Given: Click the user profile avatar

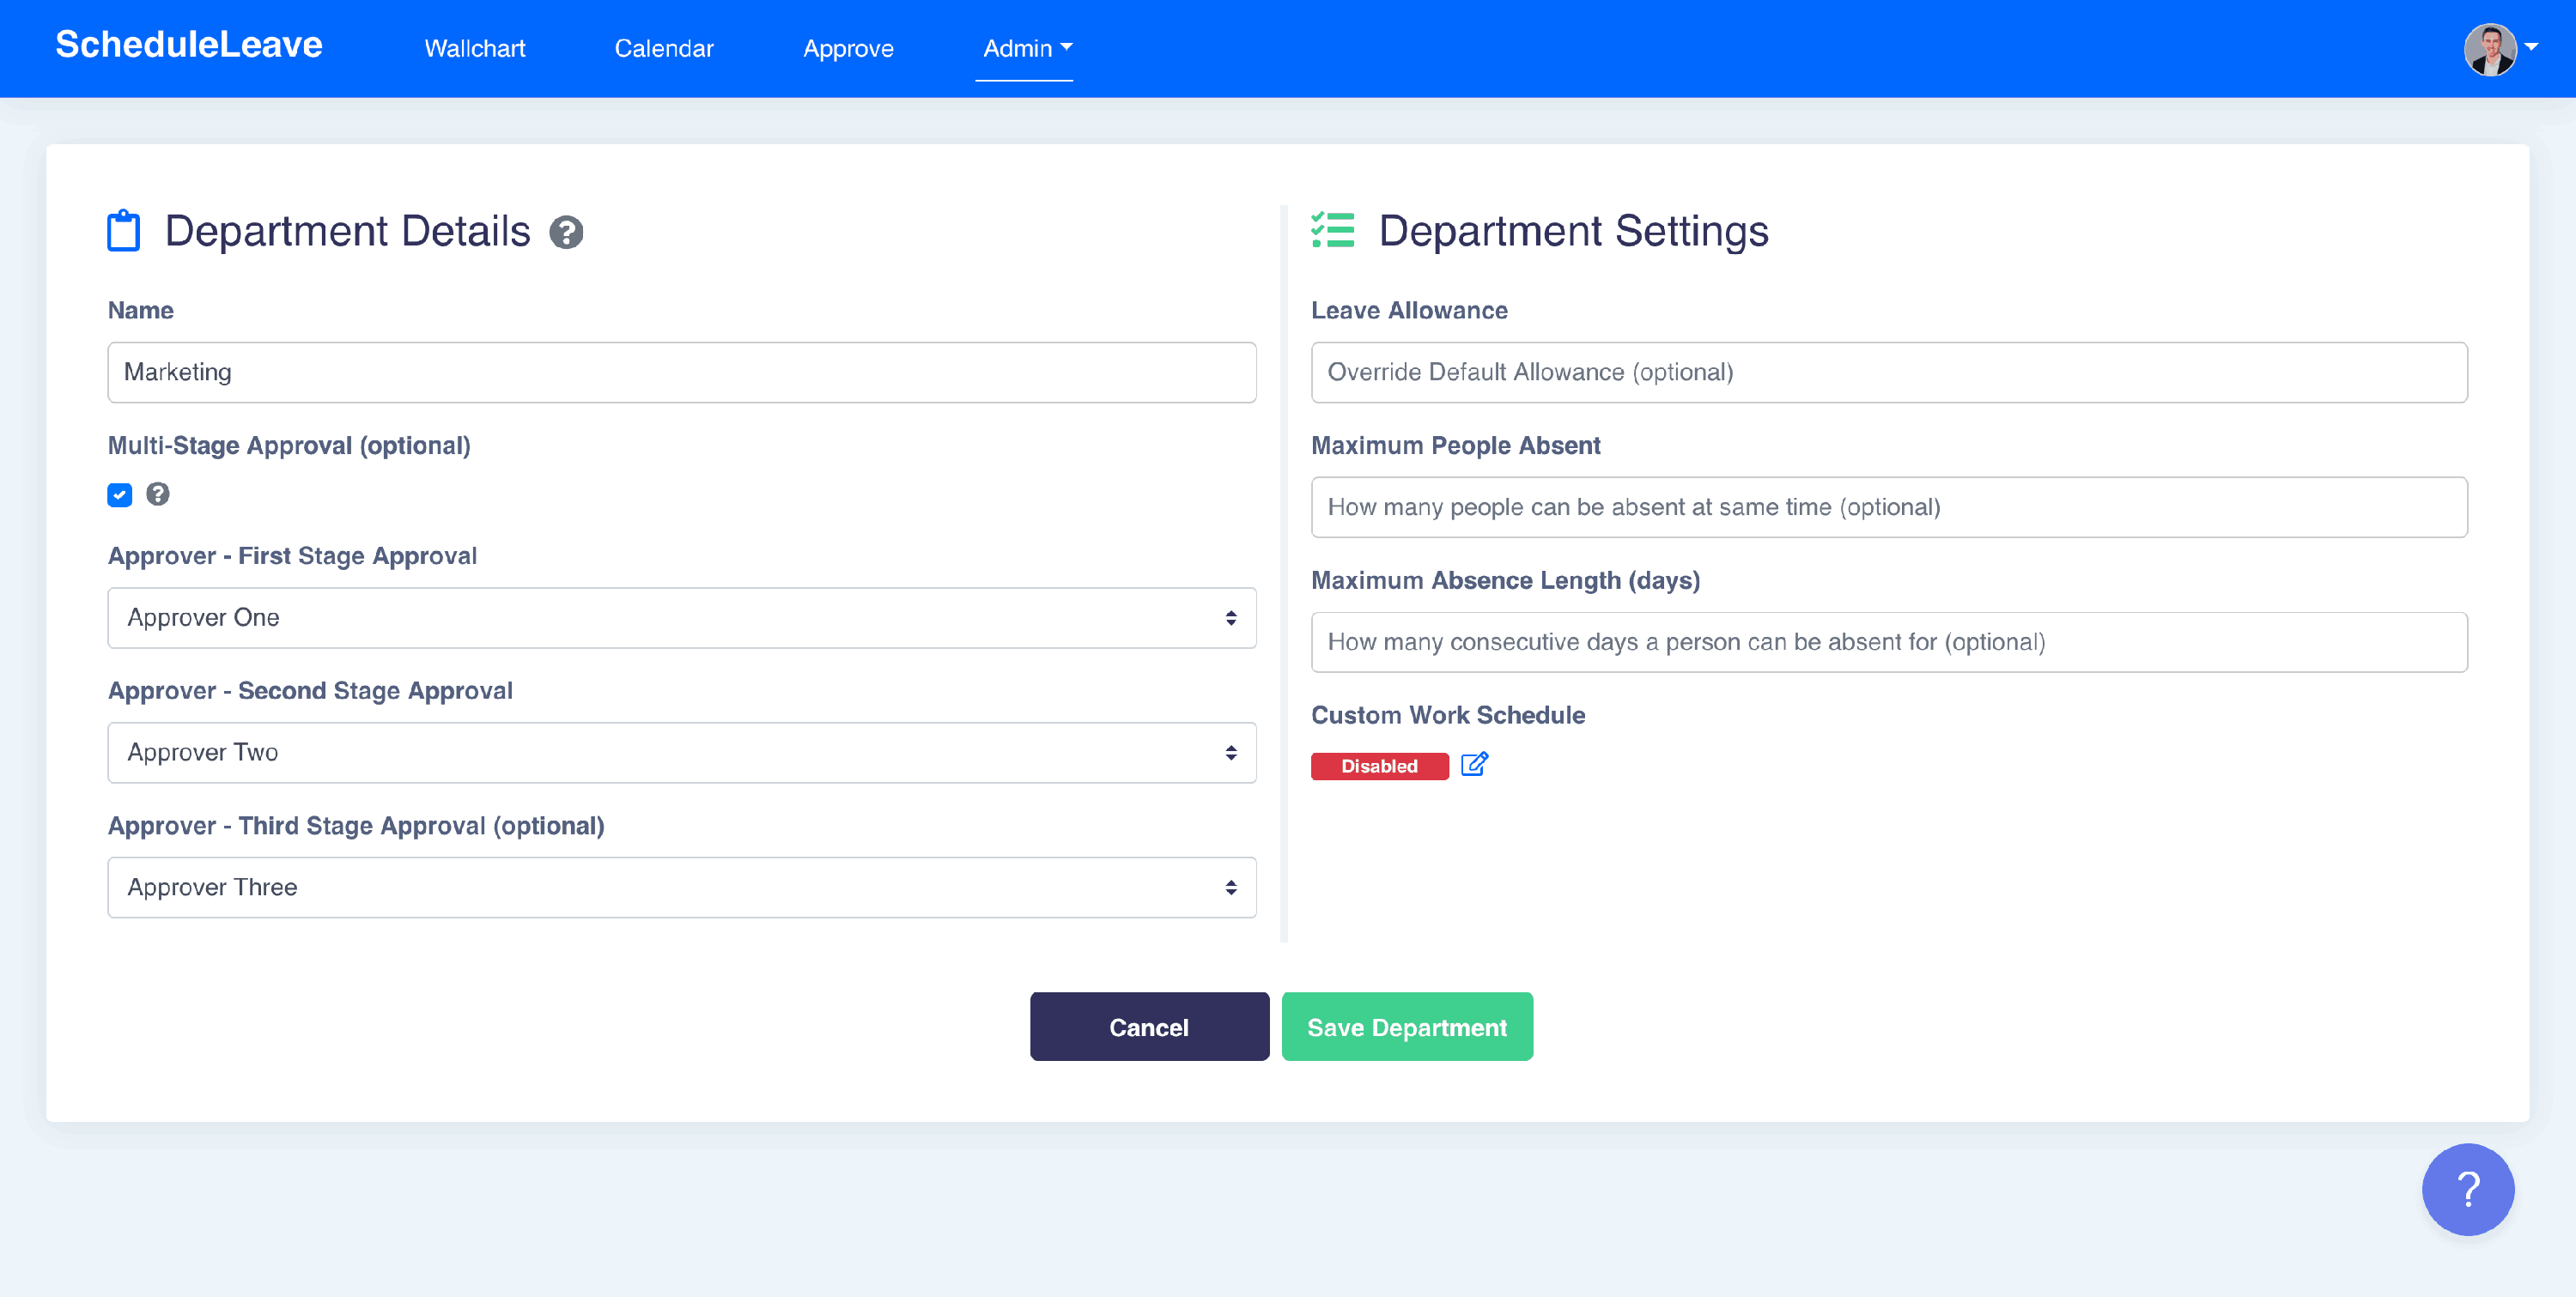Looking at the screenshot, I should pyautogui.click(x=2489, y=49).
